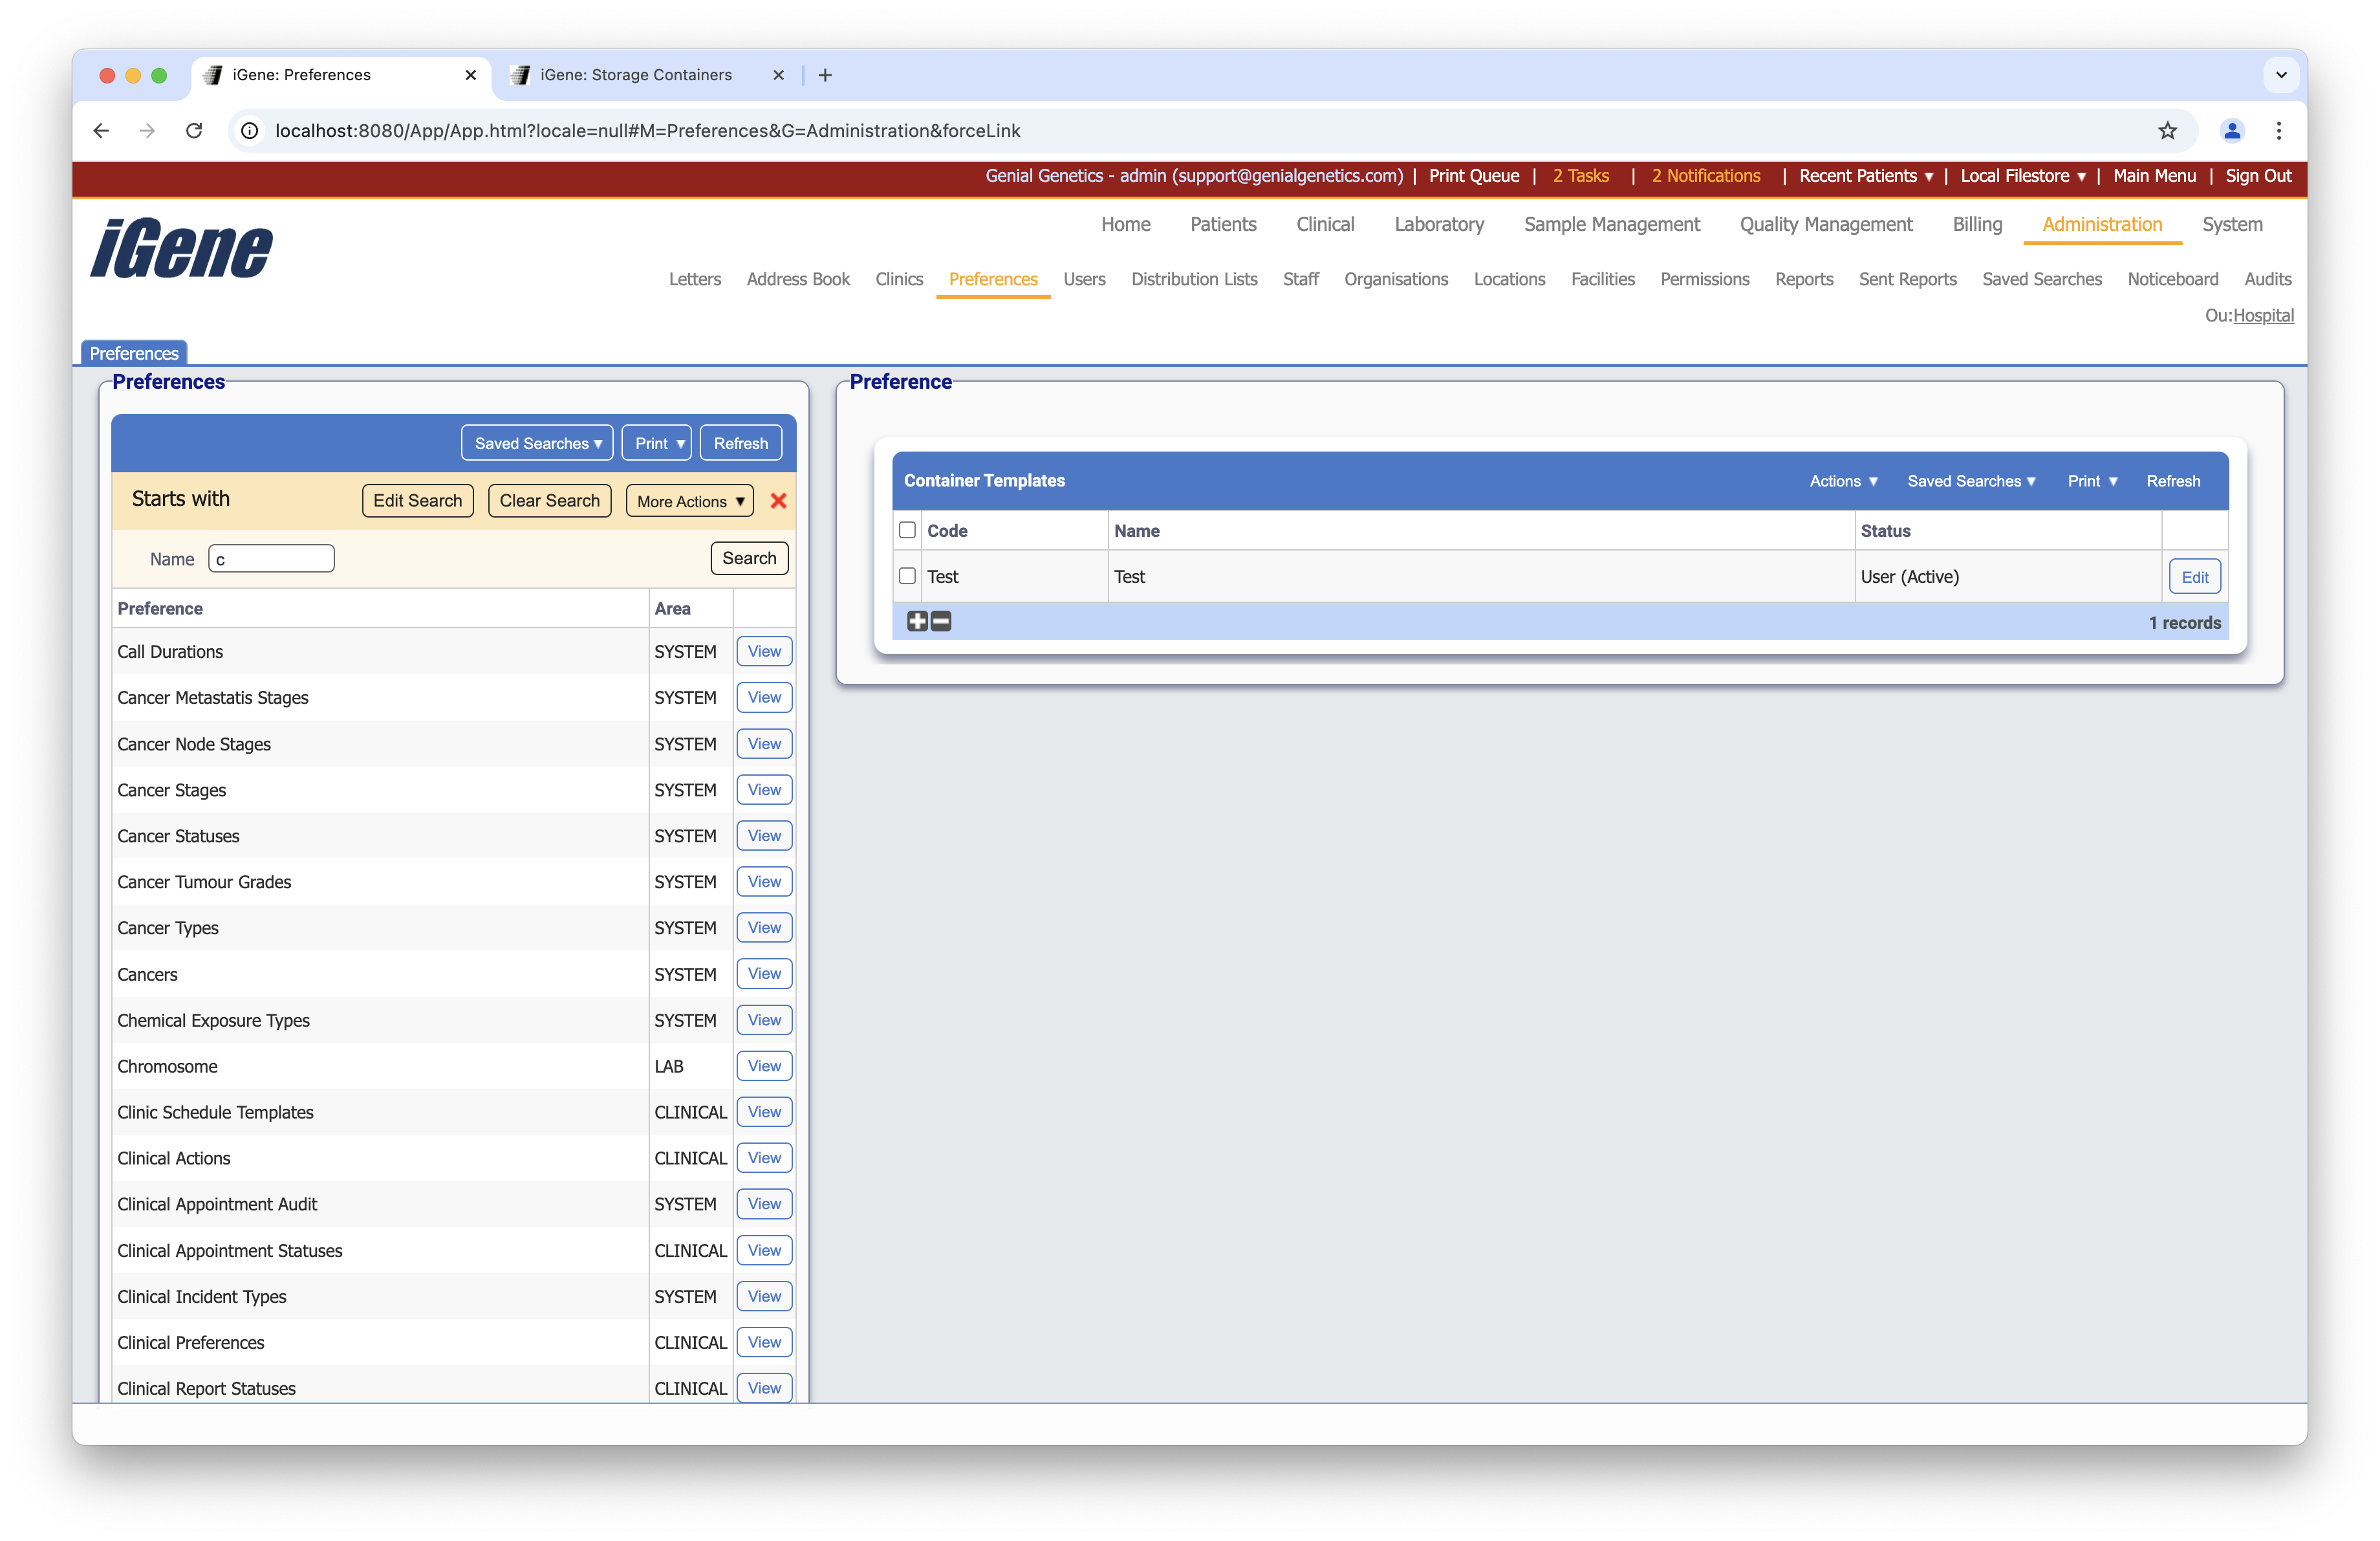Click the browser reload page icon

point(194,131)
